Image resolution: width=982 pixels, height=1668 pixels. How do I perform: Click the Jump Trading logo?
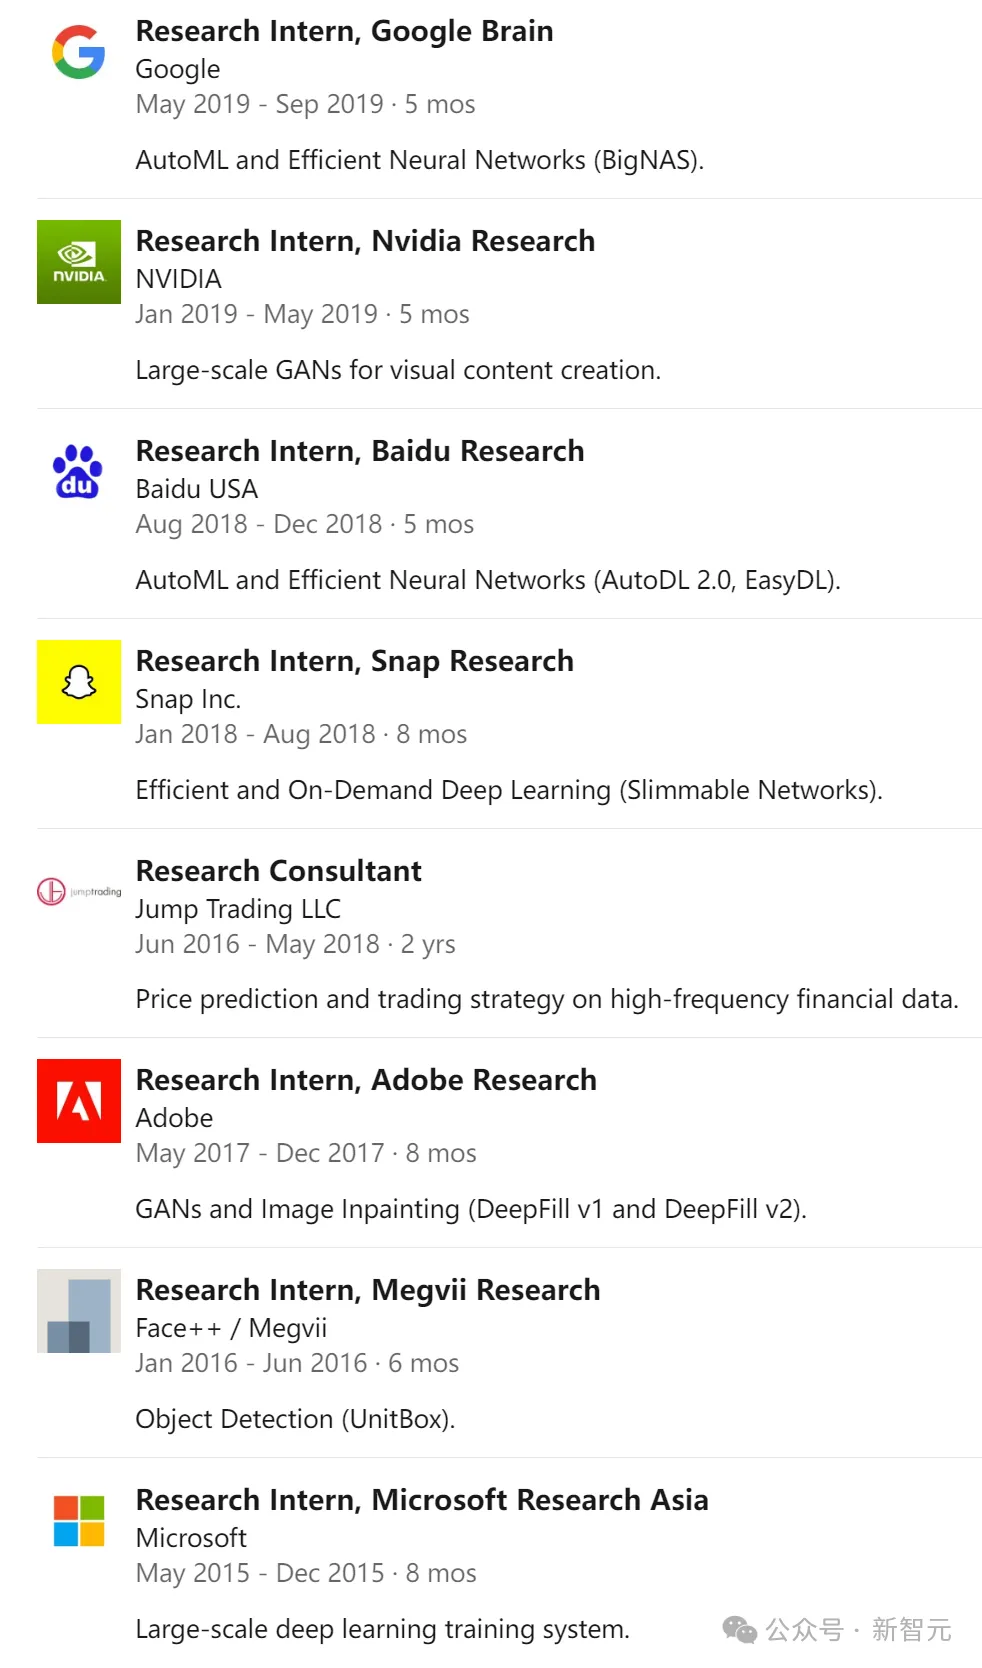[x=78, y=891]
